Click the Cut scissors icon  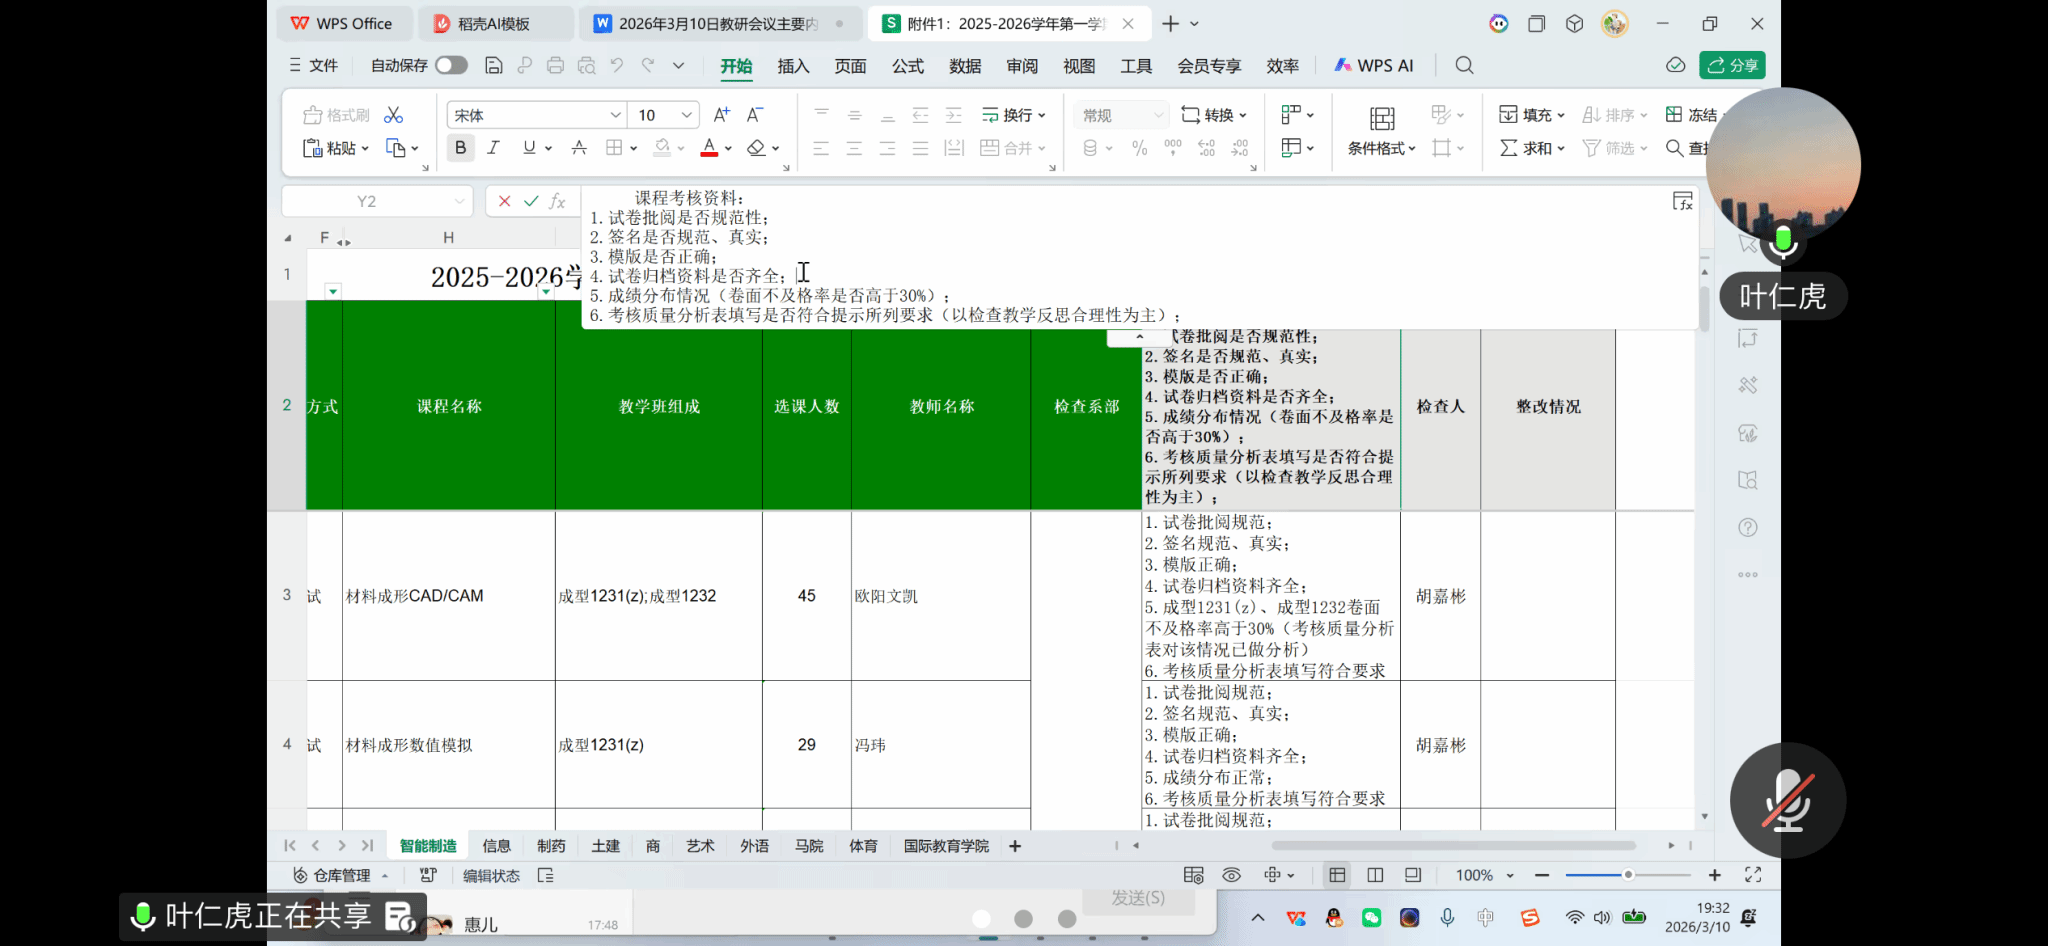394,115
